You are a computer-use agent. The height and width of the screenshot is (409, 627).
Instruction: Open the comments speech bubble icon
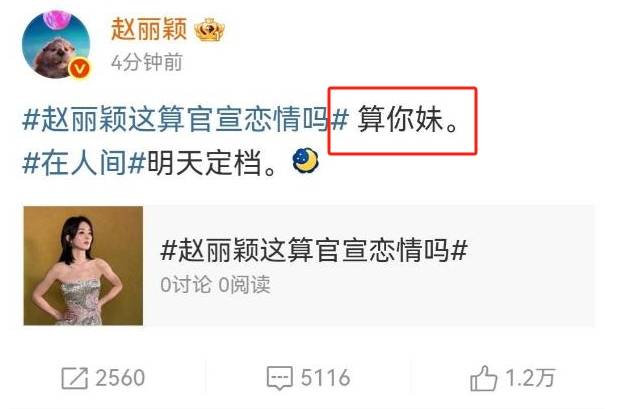(280, 378)
